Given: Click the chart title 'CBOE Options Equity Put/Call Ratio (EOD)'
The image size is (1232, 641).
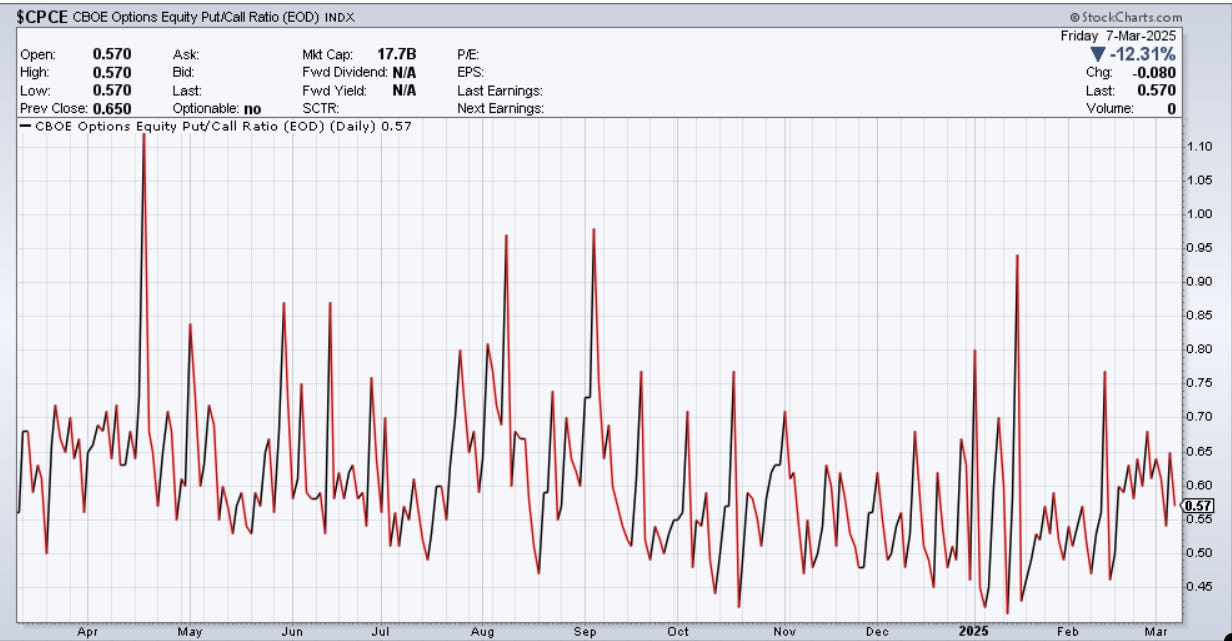Looking at the screenshot, I should point(196,18).
